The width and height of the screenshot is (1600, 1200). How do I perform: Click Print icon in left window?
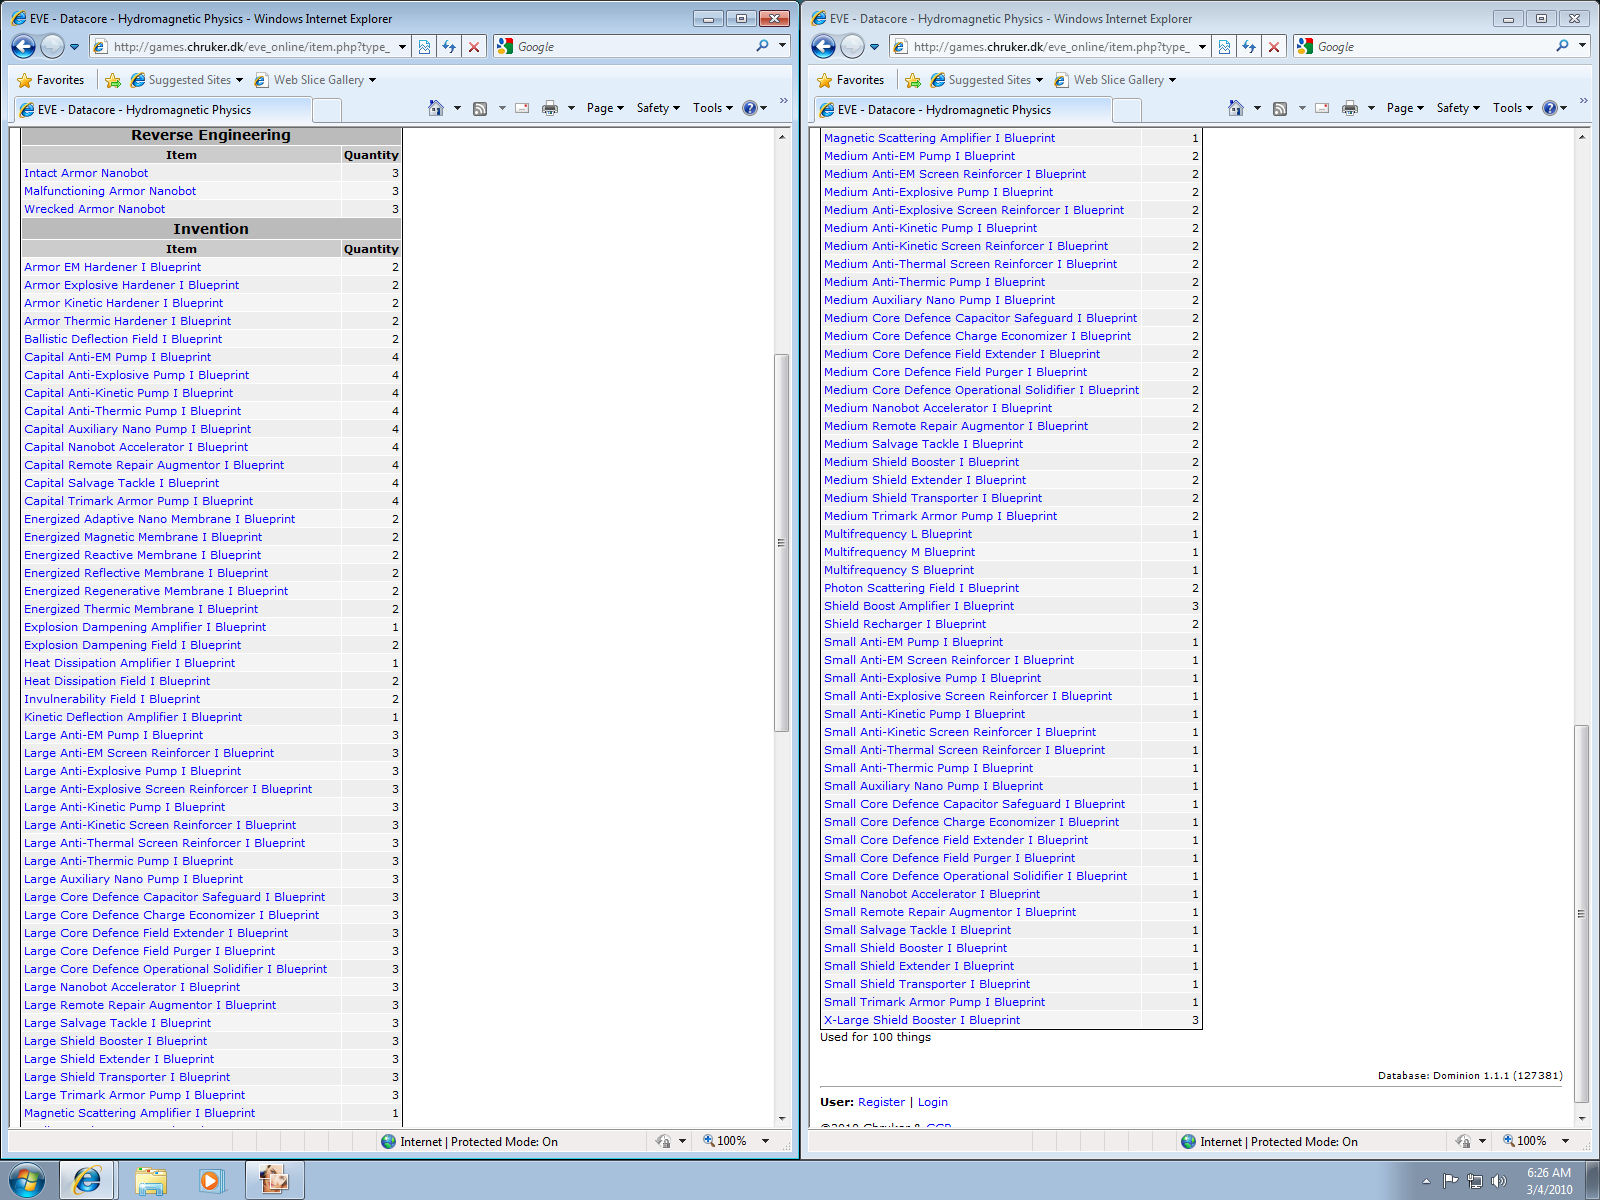550,108
